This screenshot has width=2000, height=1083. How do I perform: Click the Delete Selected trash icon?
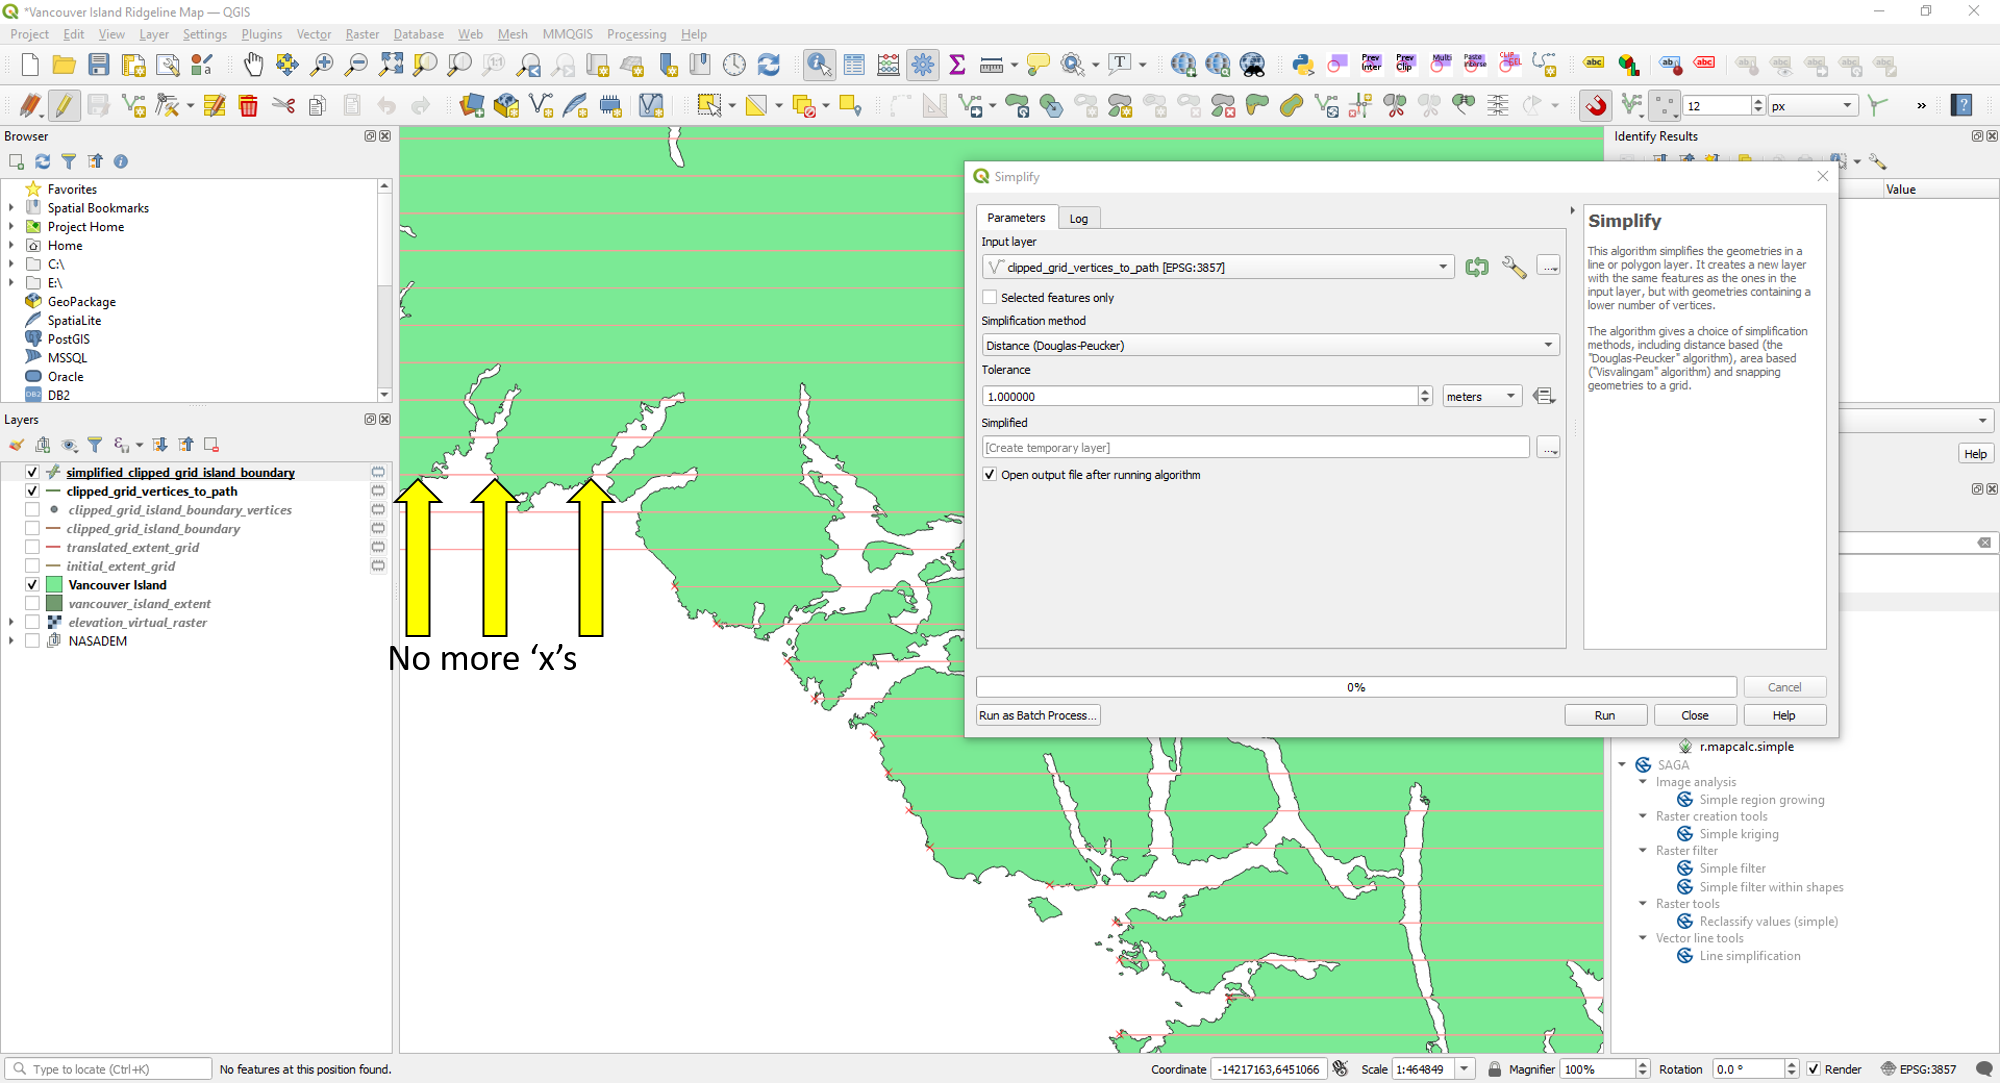pos(248,105)
